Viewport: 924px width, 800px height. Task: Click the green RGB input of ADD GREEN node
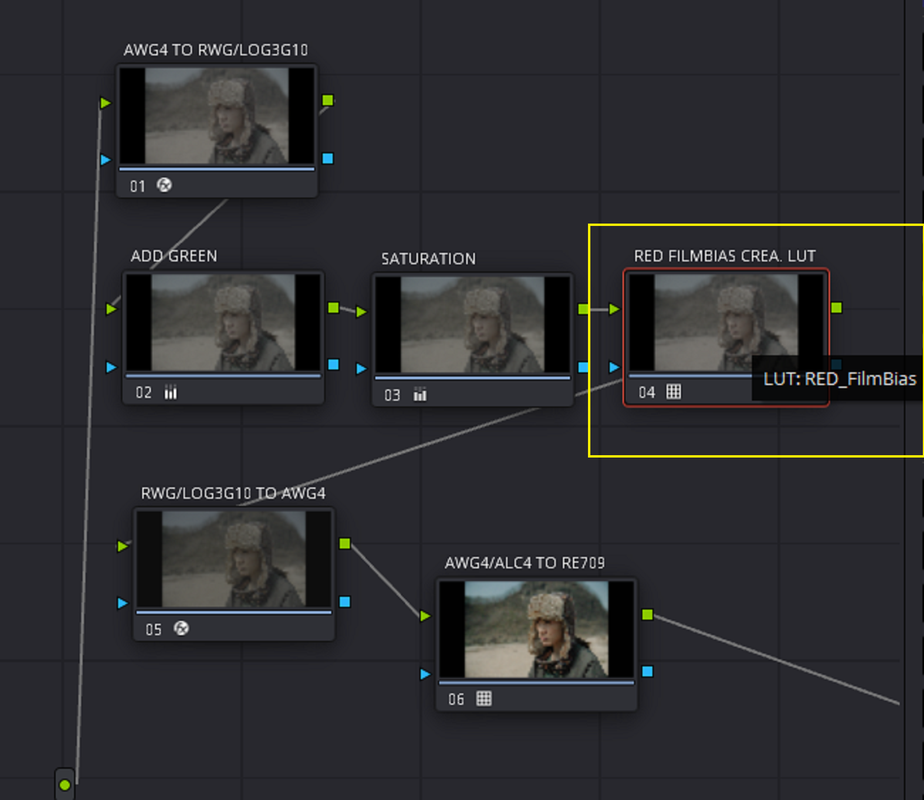pos(111,309)
